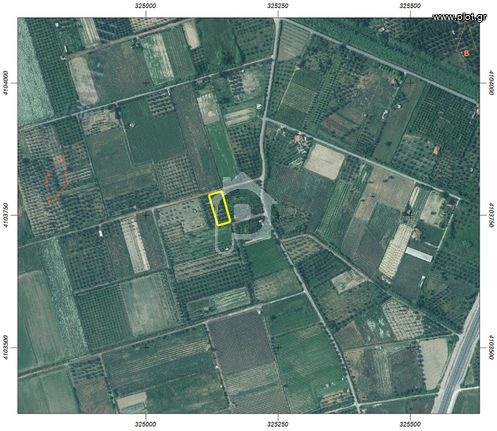The width and height of the screenshot is (497, 431).
Task: Click the right 4103500 axis label
Action: pyautogui.click(x=491, y=348)
